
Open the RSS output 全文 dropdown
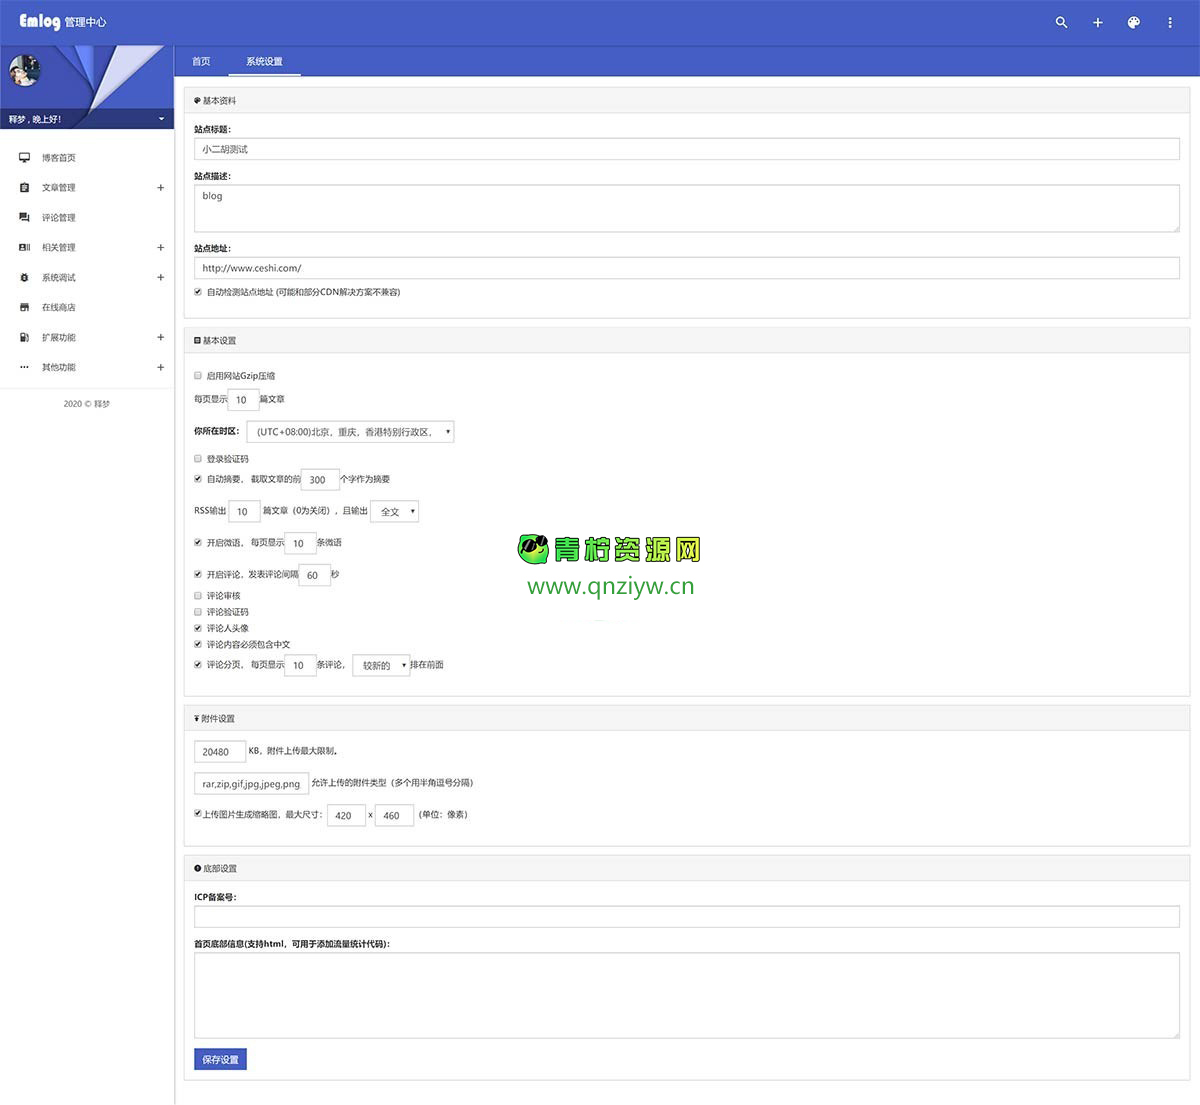coord(394,511)
